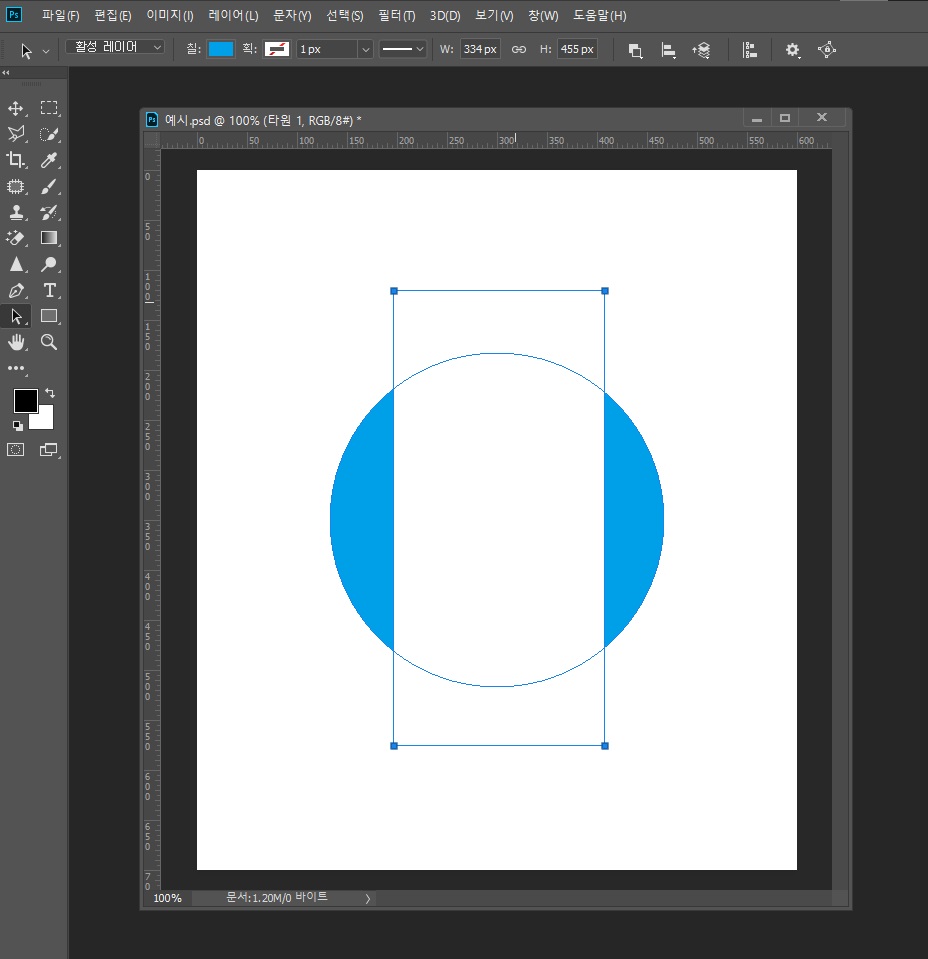Open the stroke line style dropdown
This screenshot has width=928, height=959.
[402, 49]
